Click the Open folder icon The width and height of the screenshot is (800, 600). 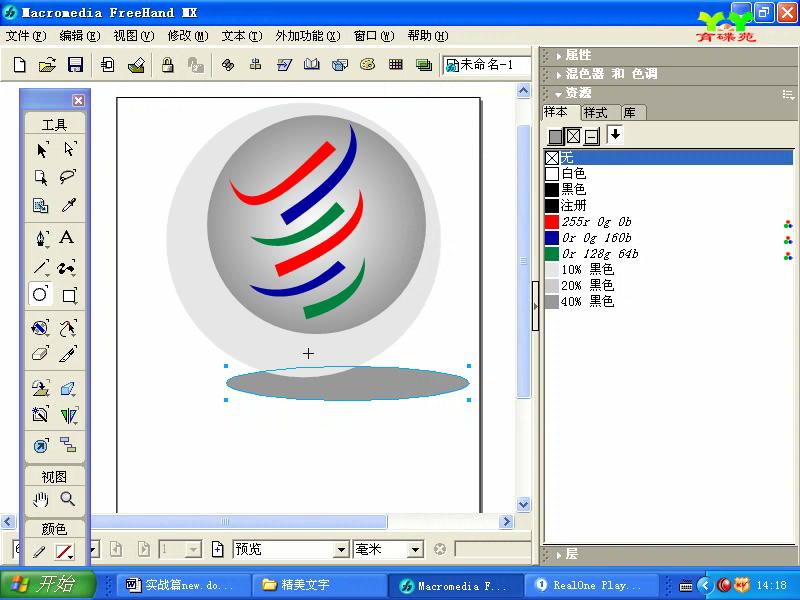pos(47,65)
